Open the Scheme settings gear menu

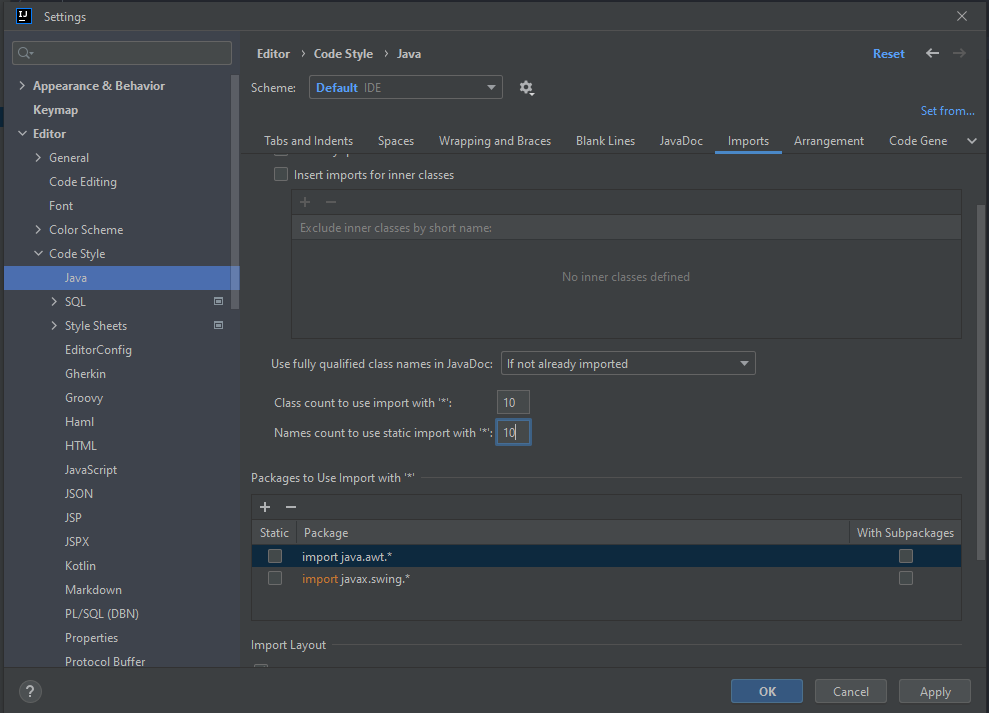(526, 87)
